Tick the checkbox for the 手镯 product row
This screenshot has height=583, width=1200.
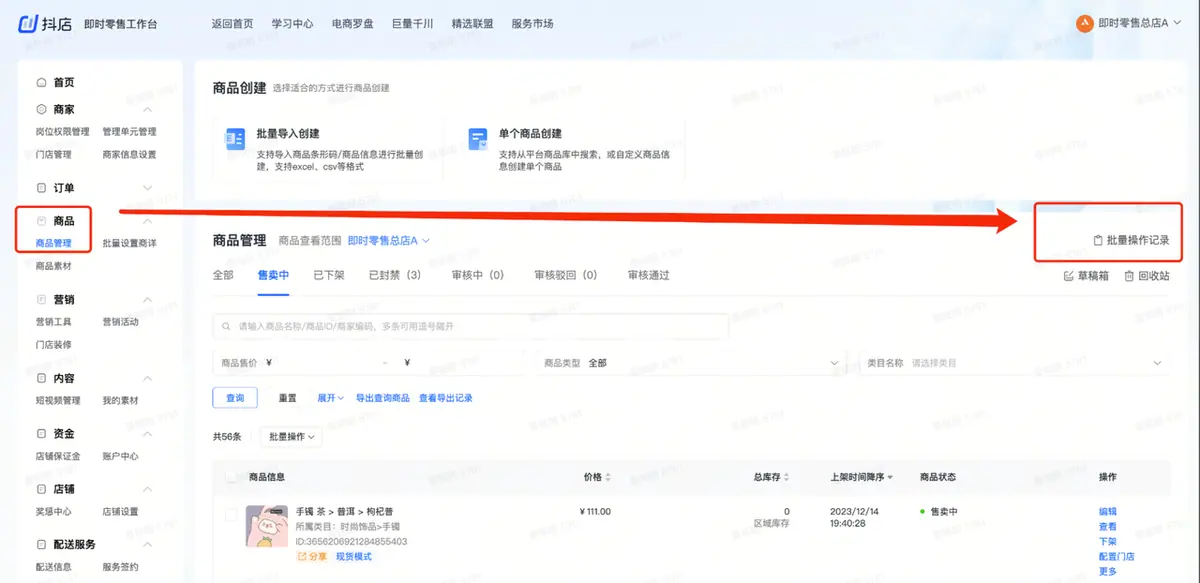[231, 514]
